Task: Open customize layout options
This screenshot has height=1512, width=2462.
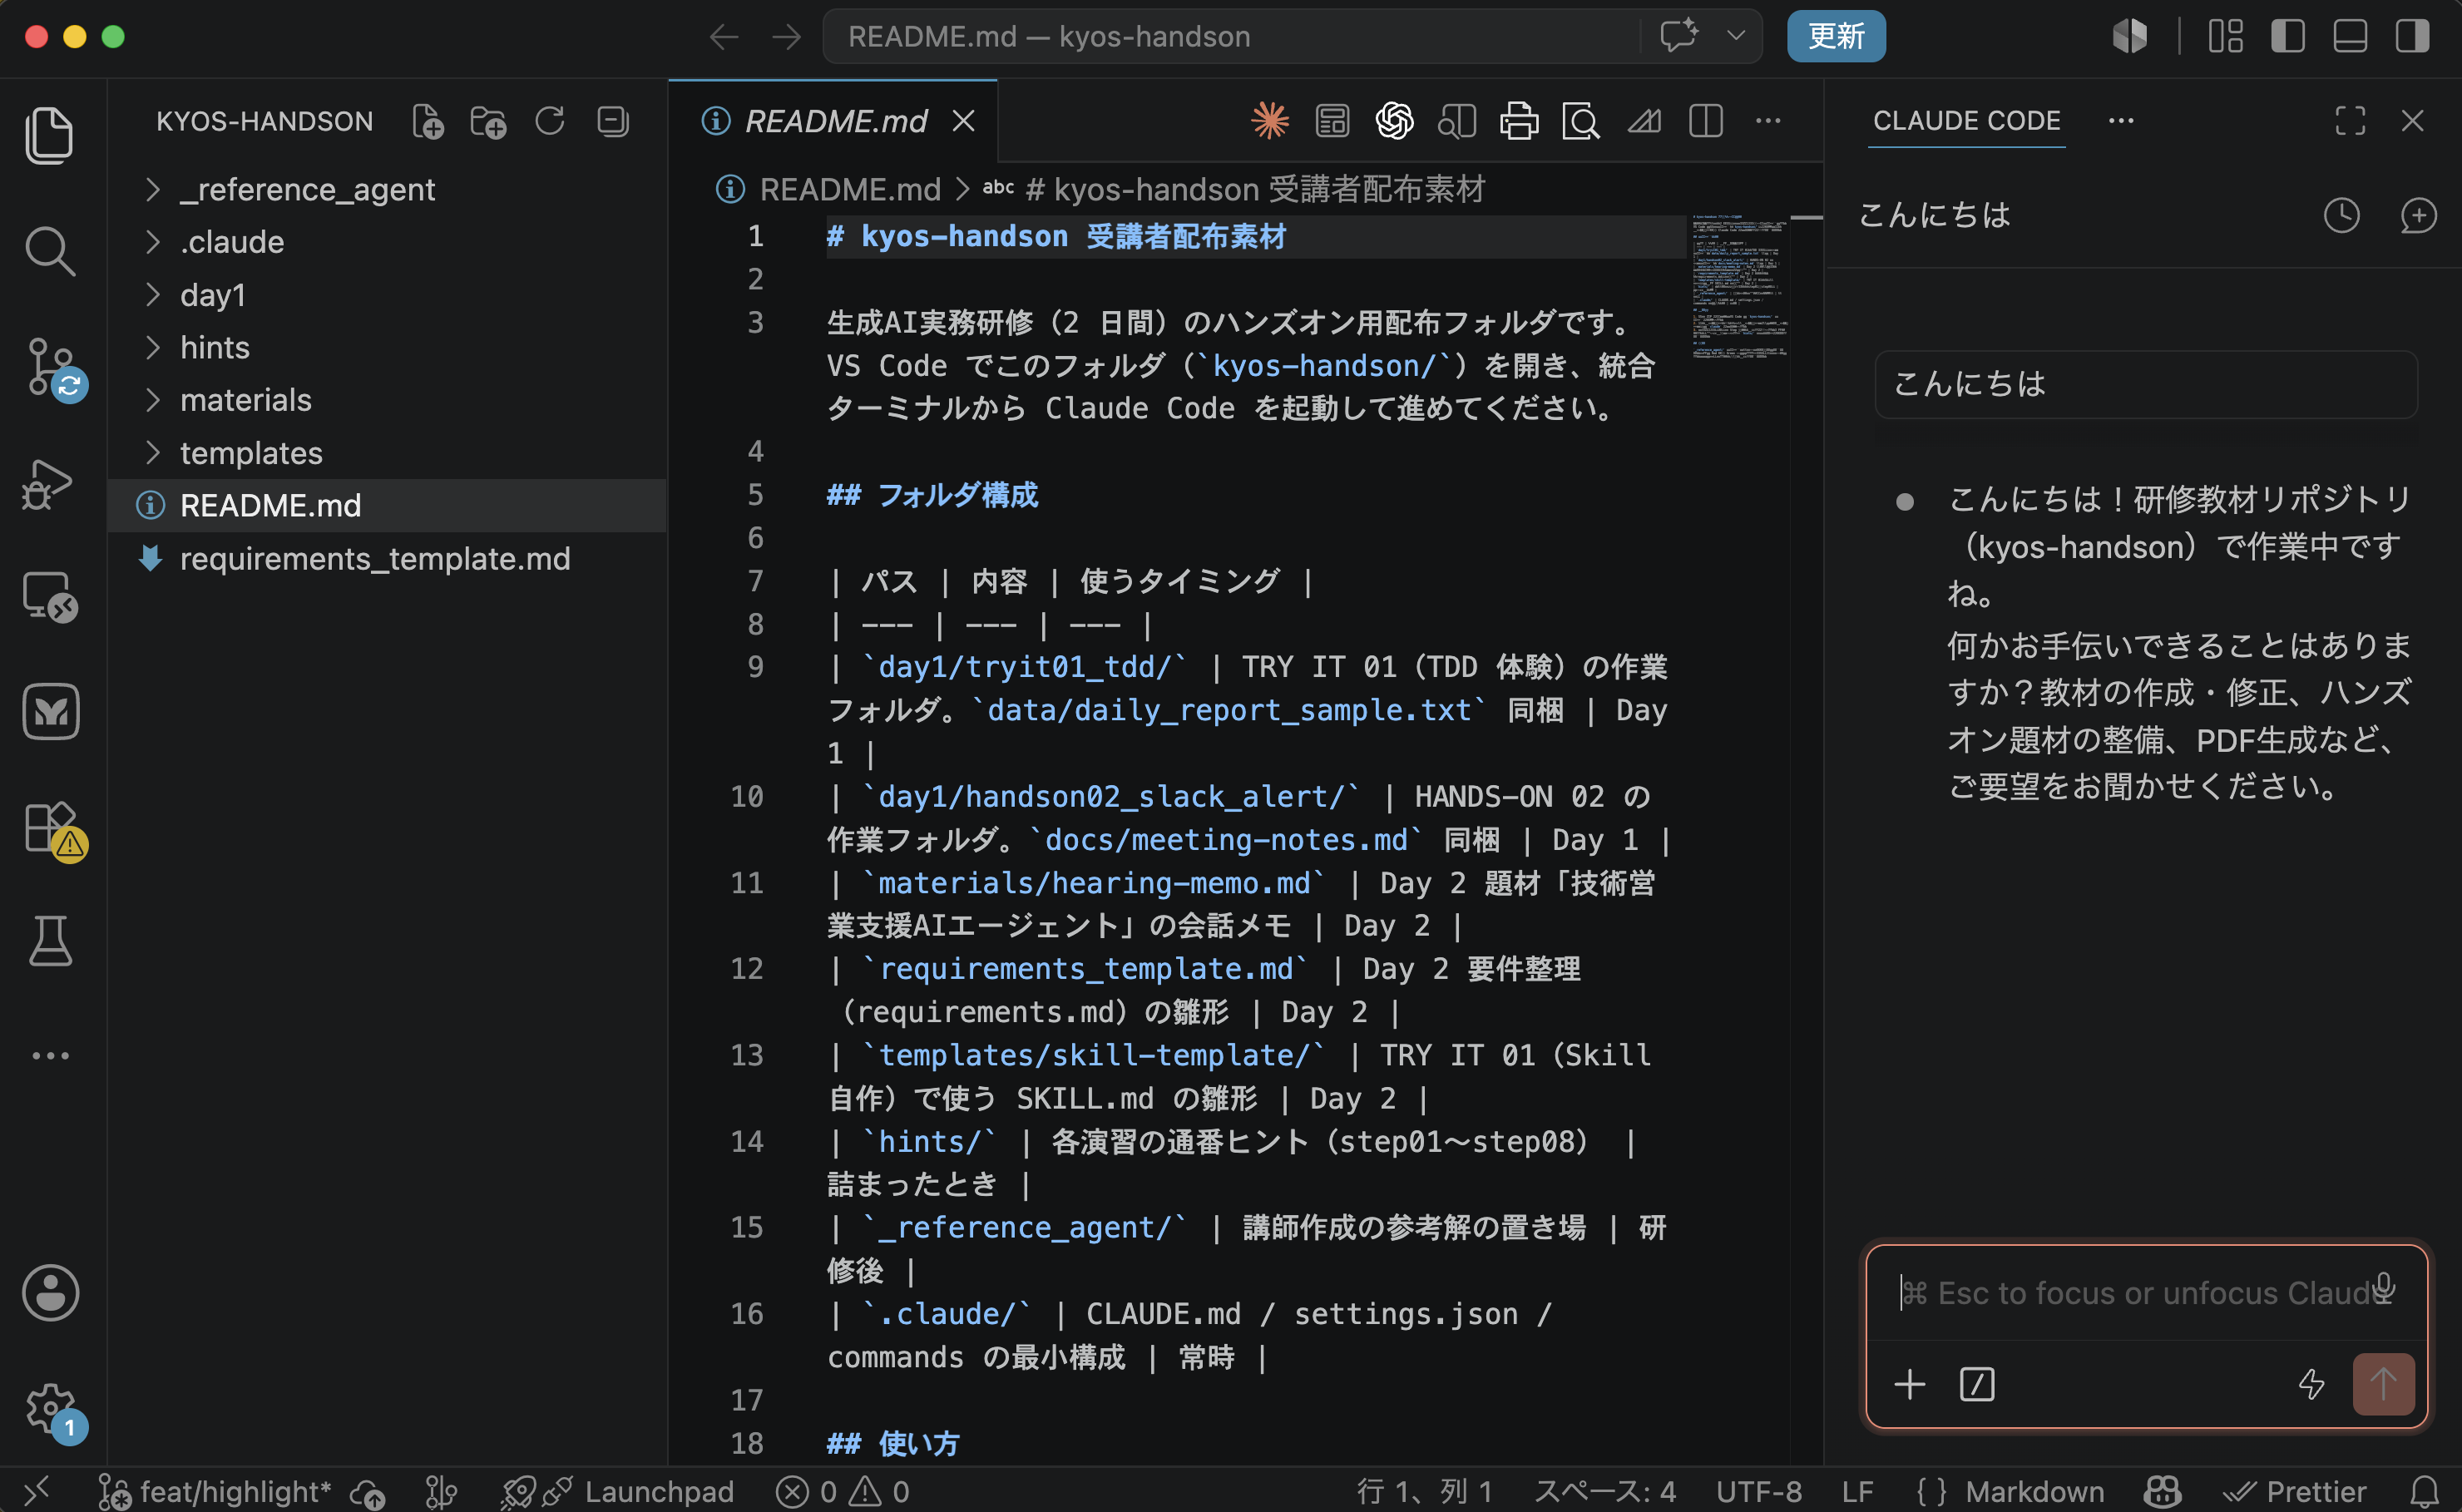Action: (2226, 36)
